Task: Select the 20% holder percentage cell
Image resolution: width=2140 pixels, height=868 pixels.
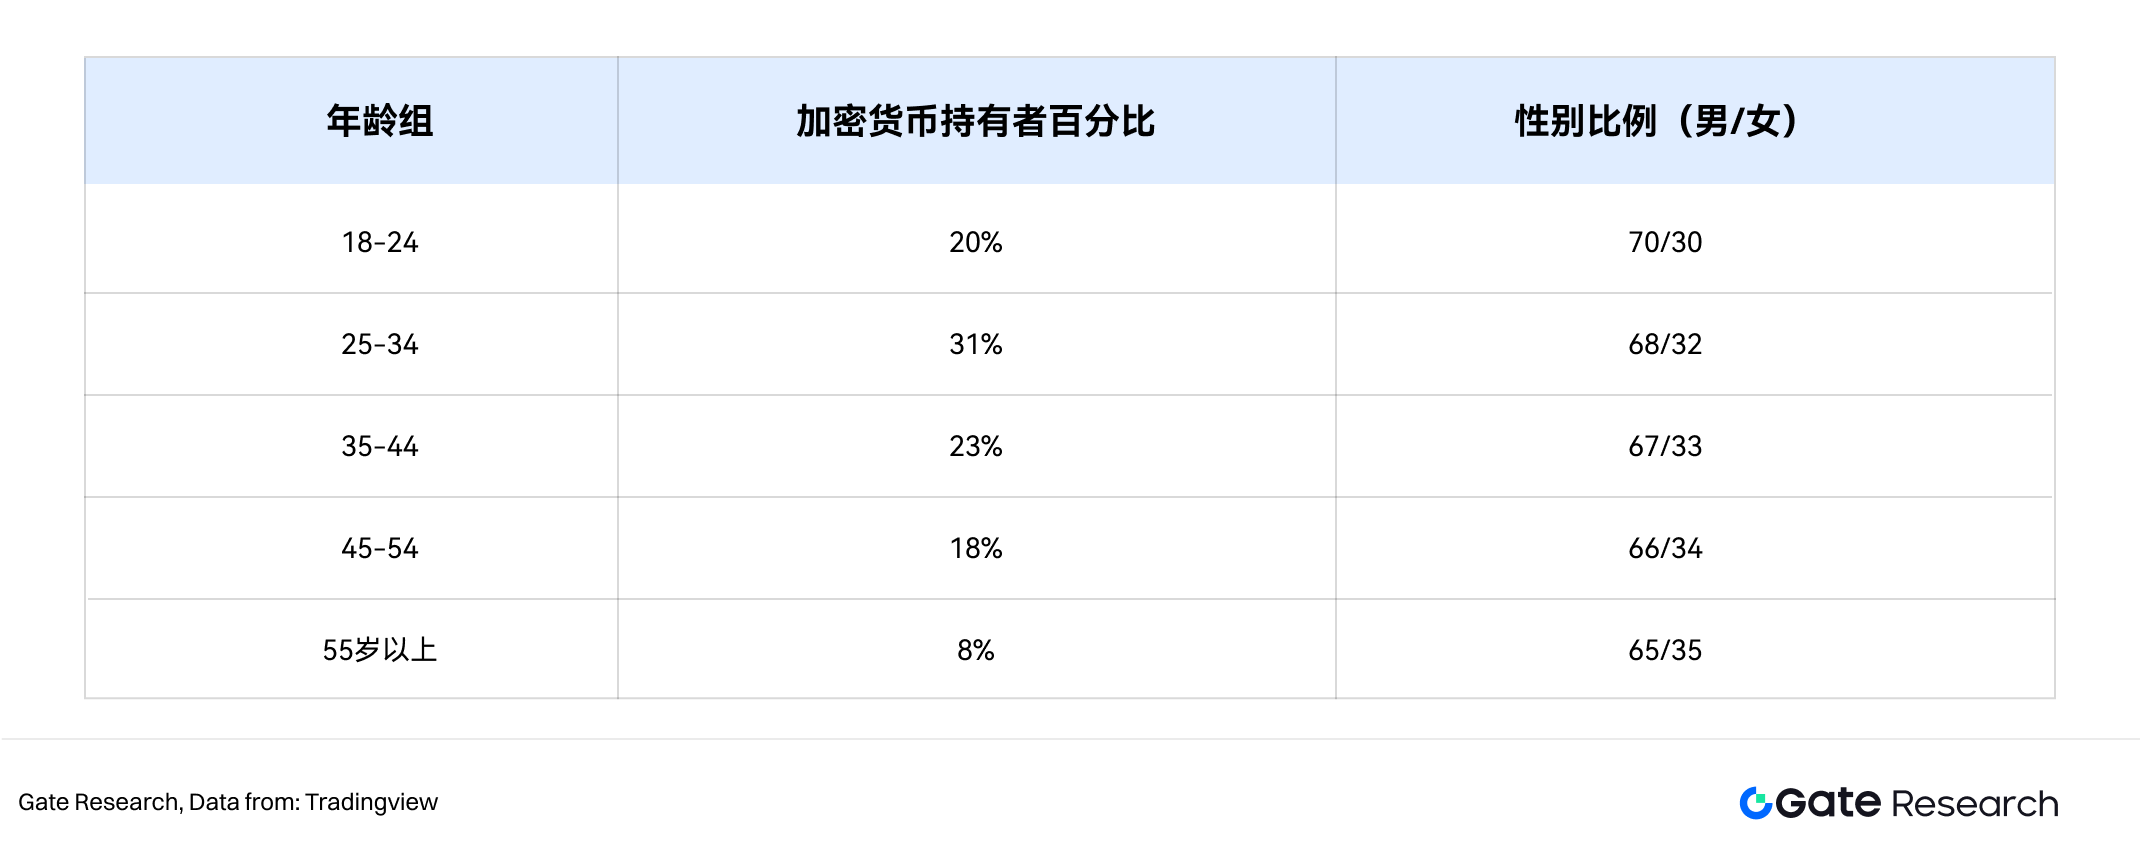Action: (x=976, y=242)
